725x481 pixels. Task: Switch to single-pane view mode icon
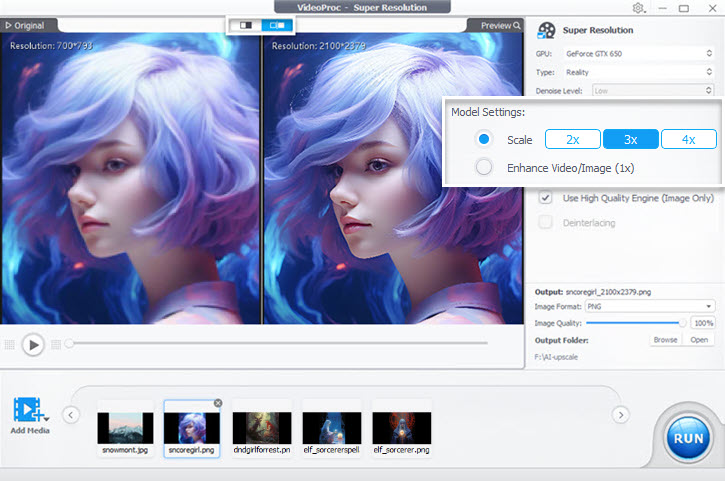pos(245,25)
